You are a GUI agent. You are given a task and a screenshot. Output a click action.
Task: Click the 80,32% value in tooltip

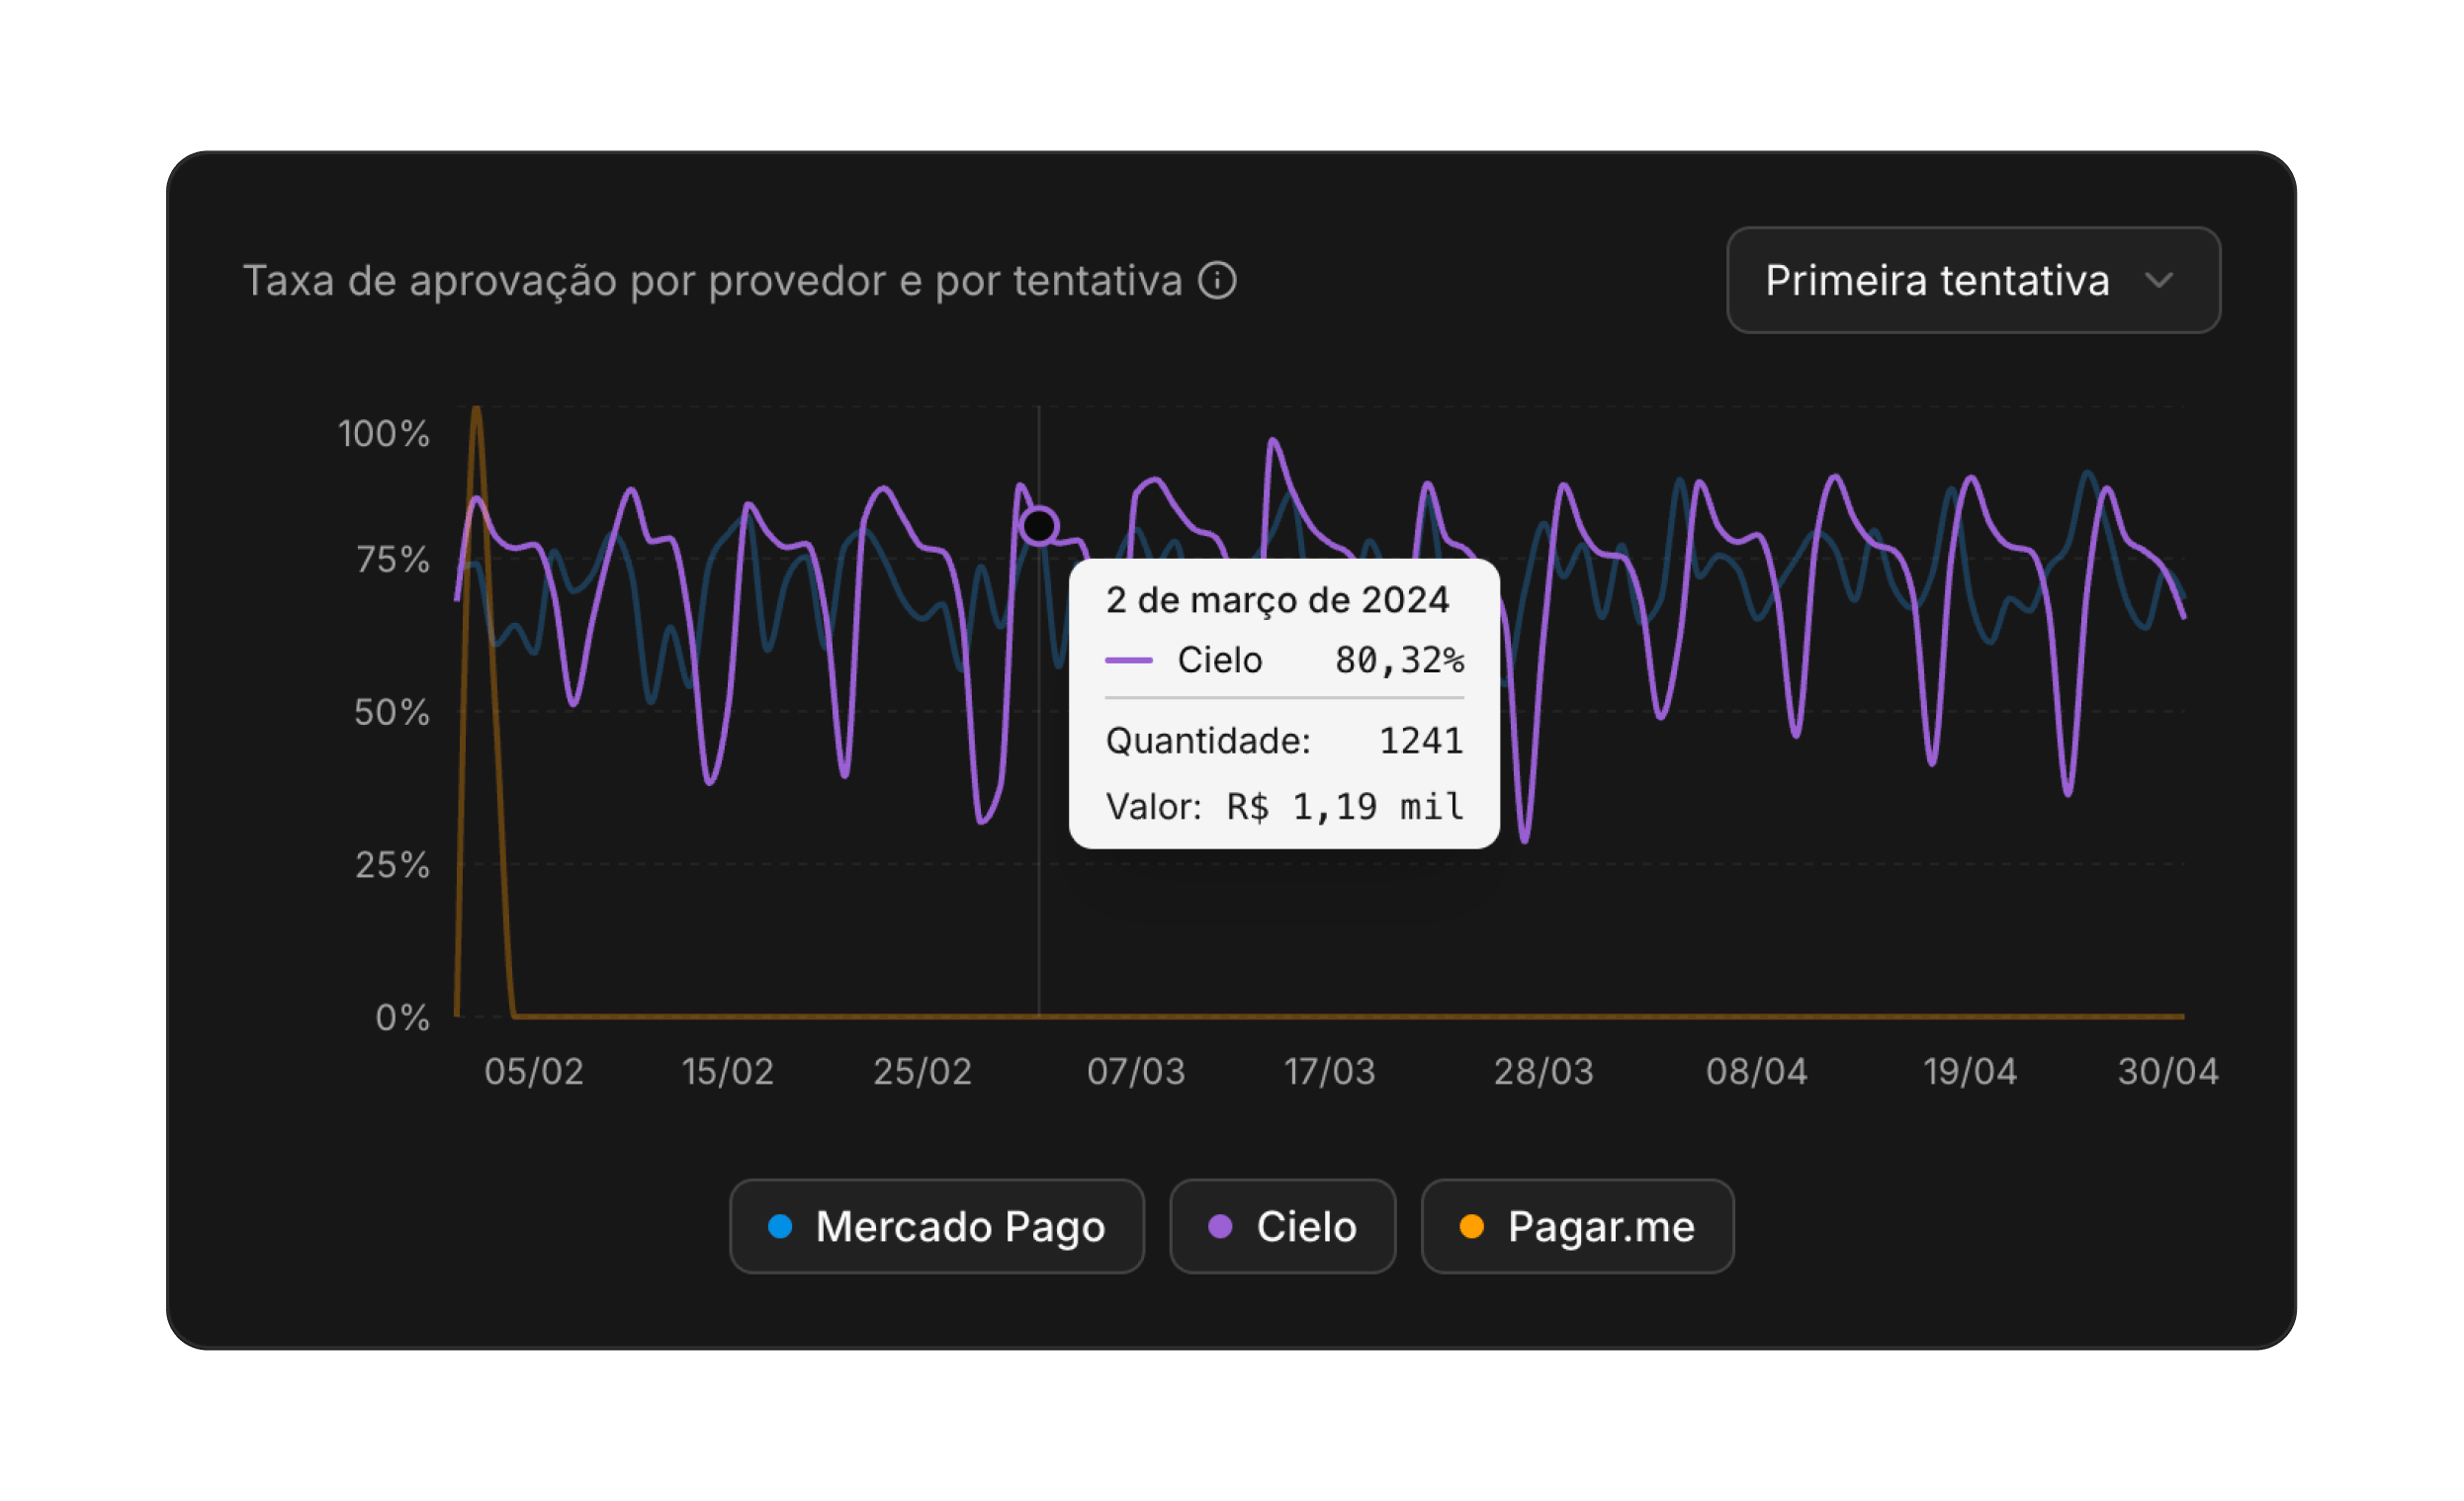coord(1399,660)
